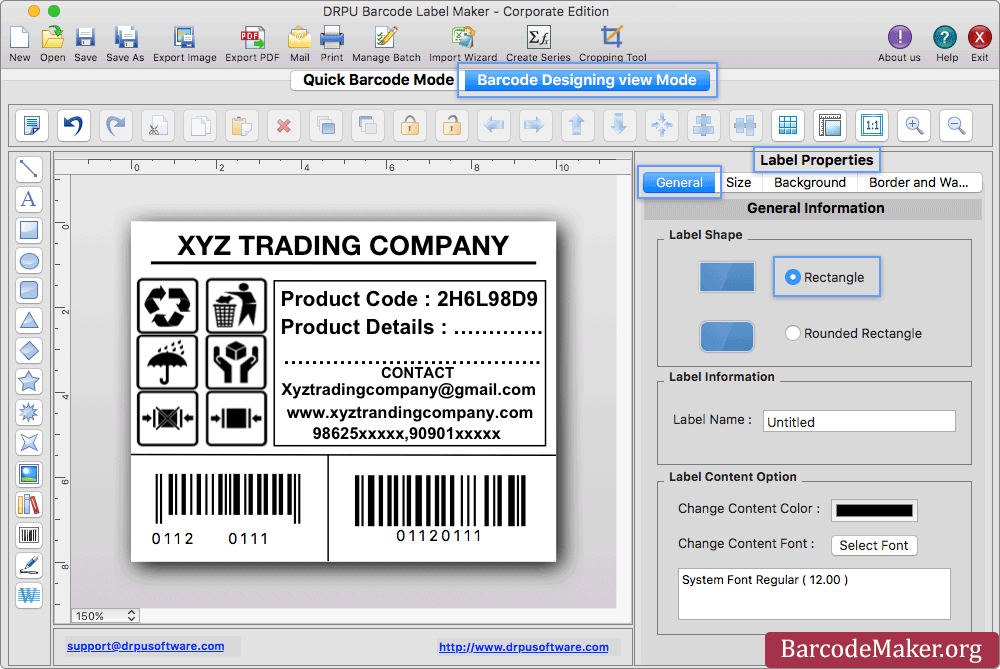Select the Triangle shape tool
The width and height of the screenshot is (1000, 669).
click(29, 321)
